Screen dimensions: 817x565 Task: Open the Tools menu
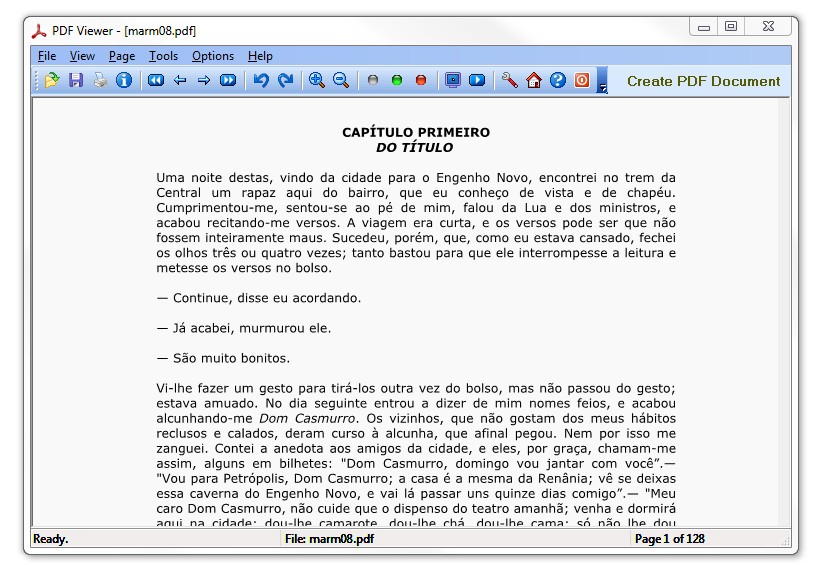(163, 56)
